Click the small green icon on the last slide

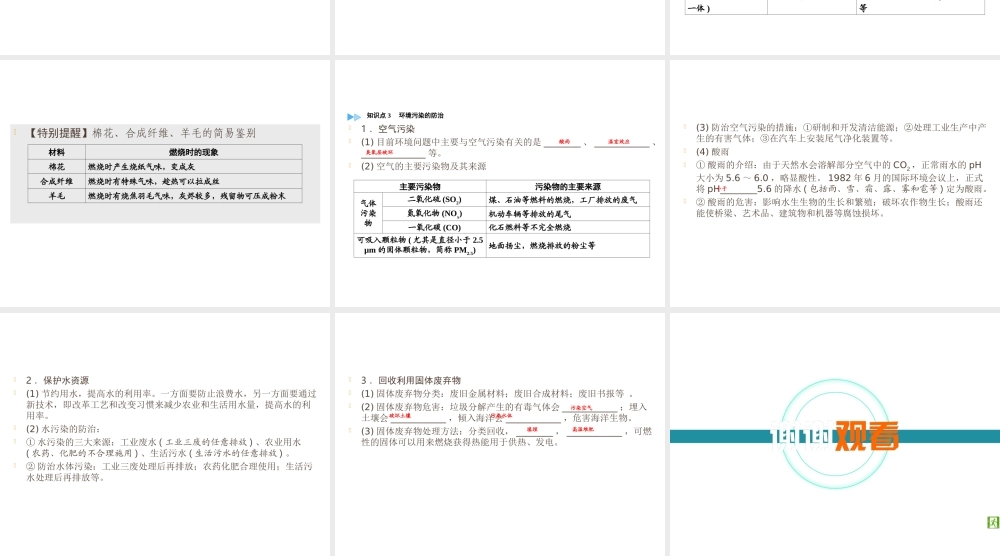pyautogui.click(x=993, y=523)
